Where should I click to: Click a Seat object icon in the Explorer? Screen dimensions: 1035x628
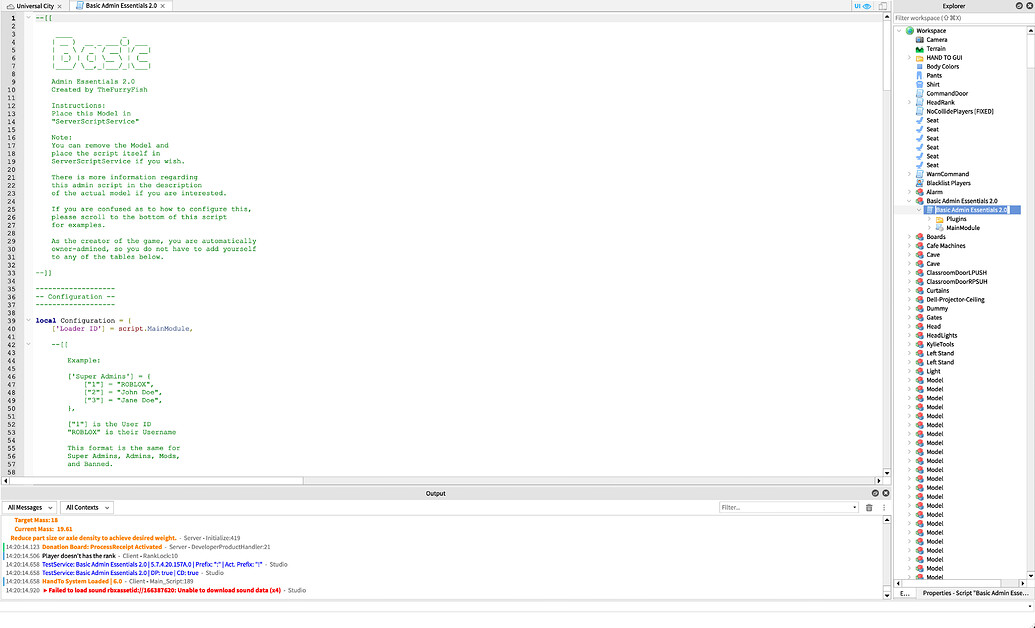(x=919, y=121)
